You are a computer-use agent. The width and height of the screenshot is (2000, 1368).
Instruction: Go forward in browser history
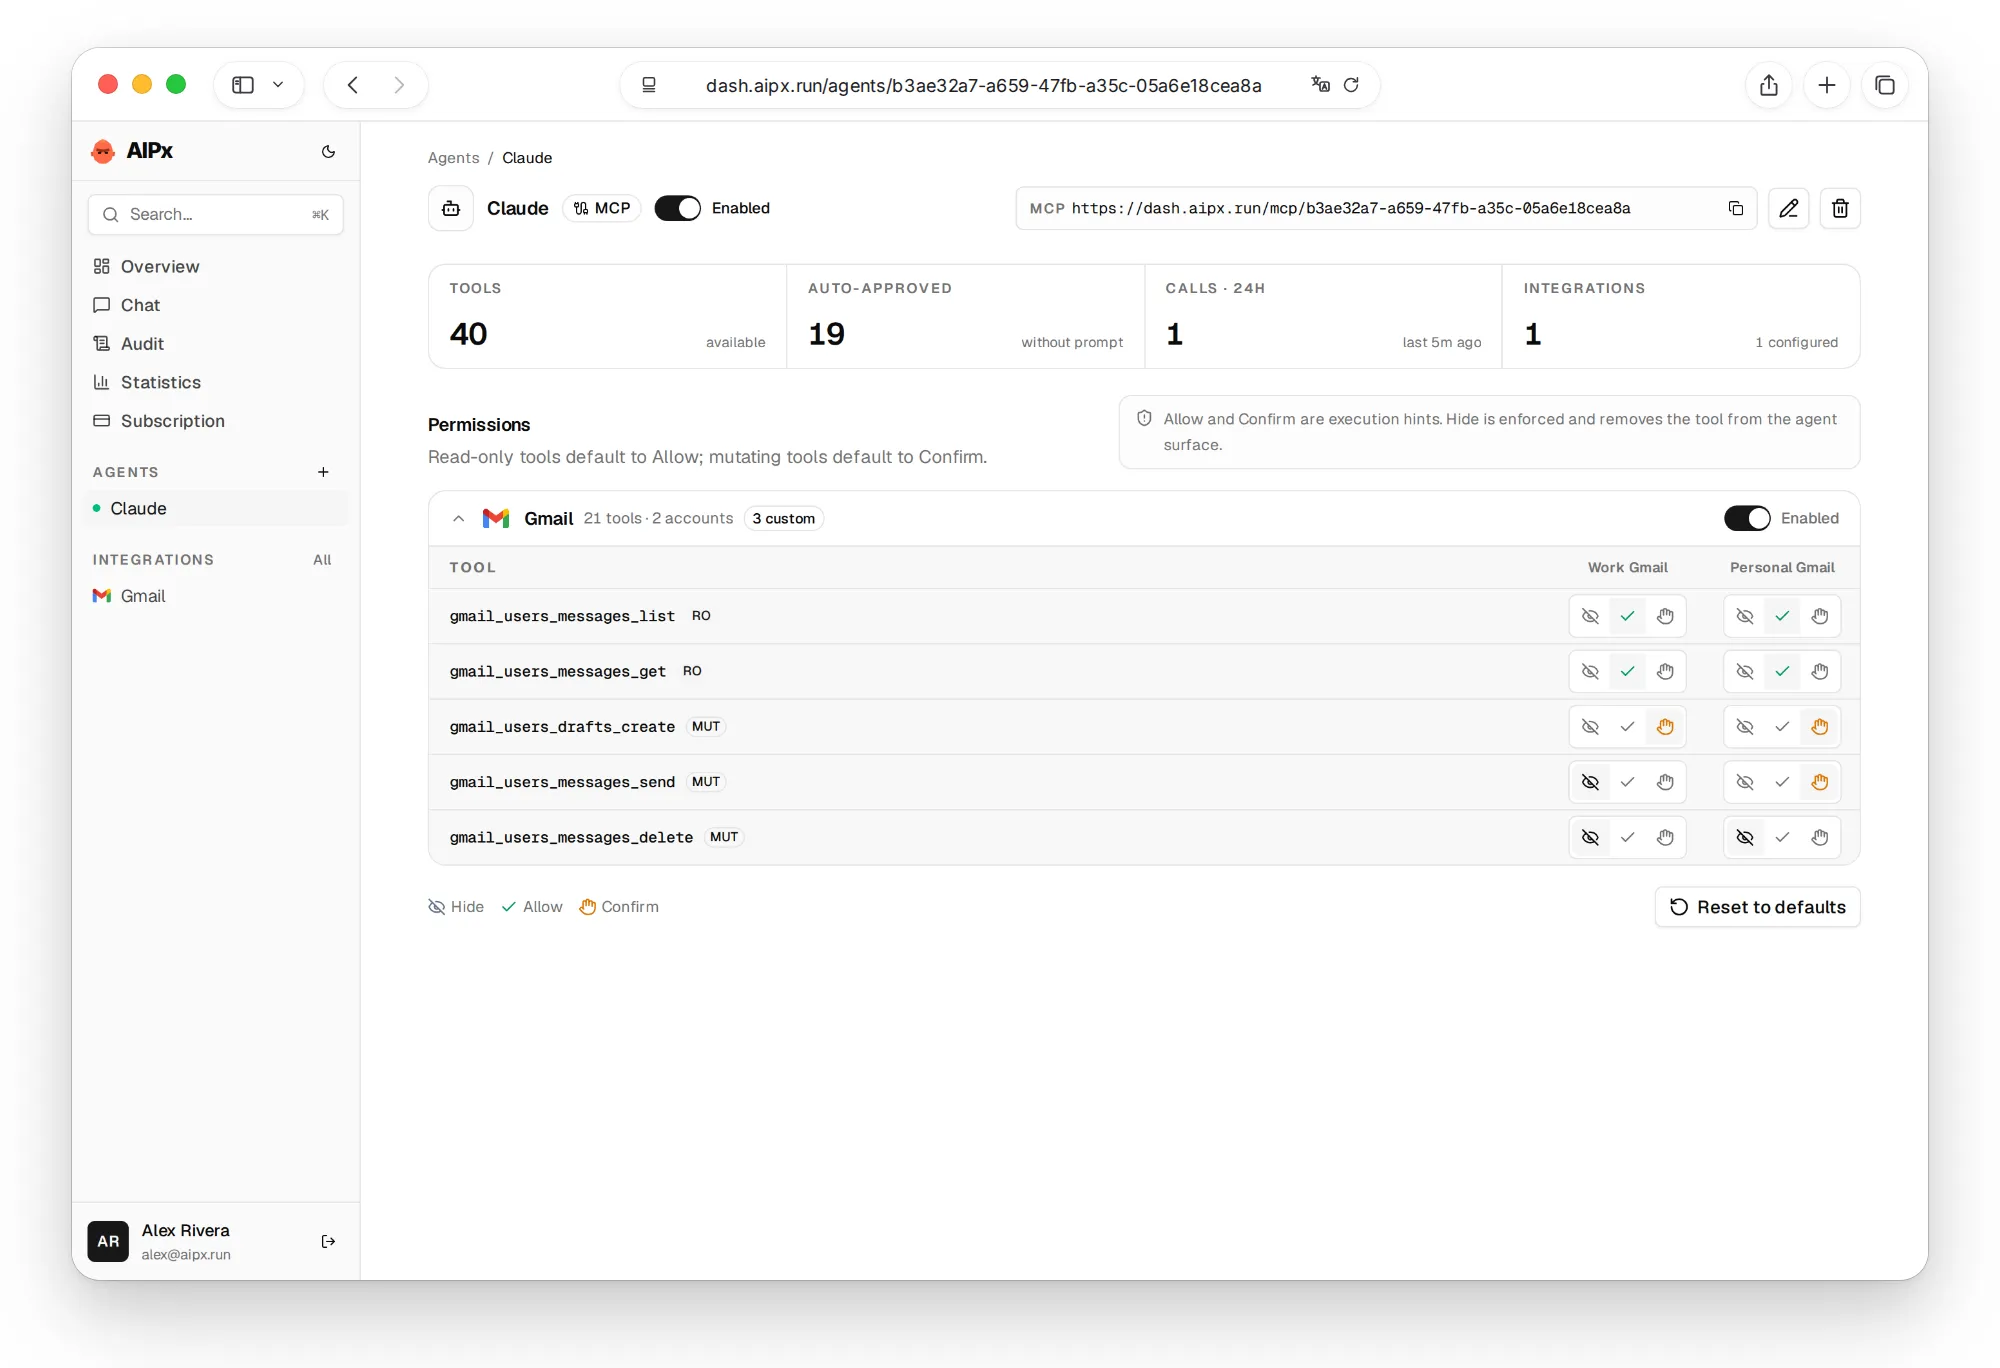tap(399, 85)
